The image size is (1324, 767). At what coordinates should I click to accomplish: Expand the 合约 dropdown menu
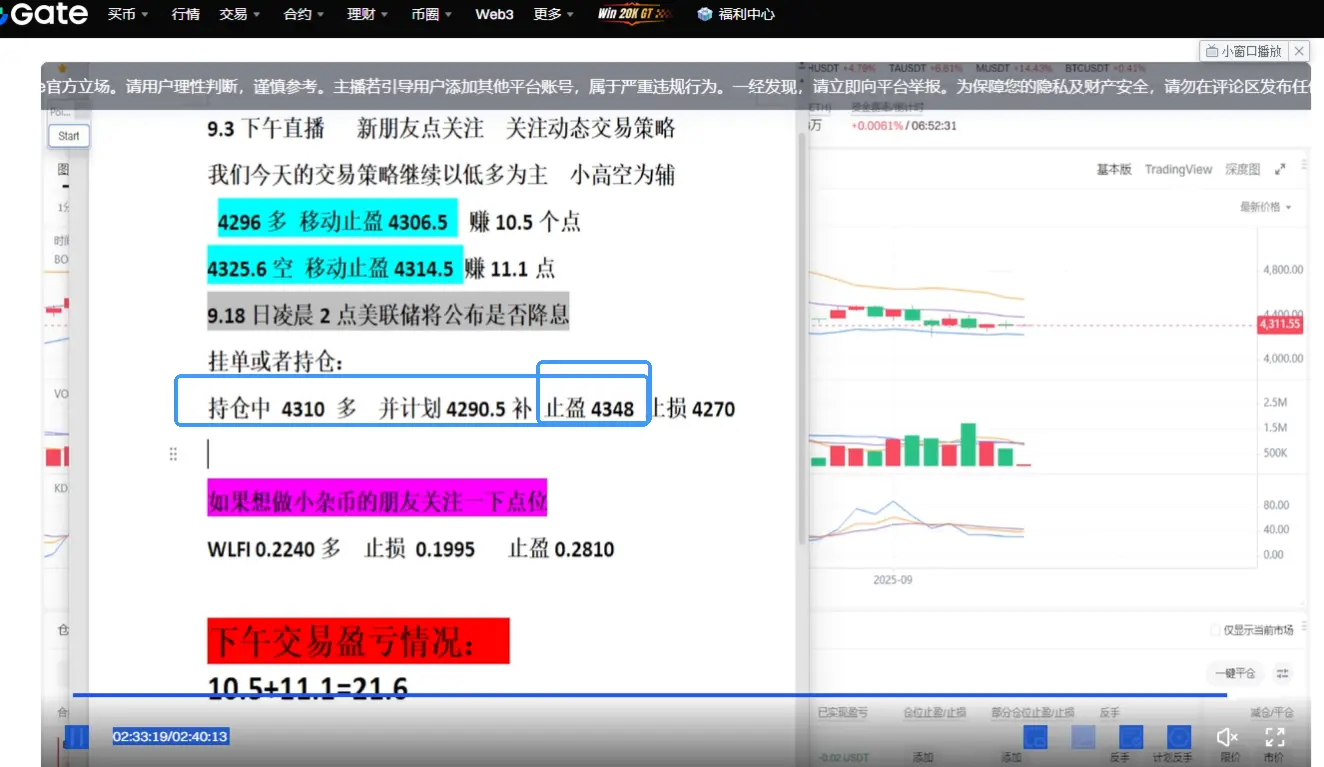[304, 15]
